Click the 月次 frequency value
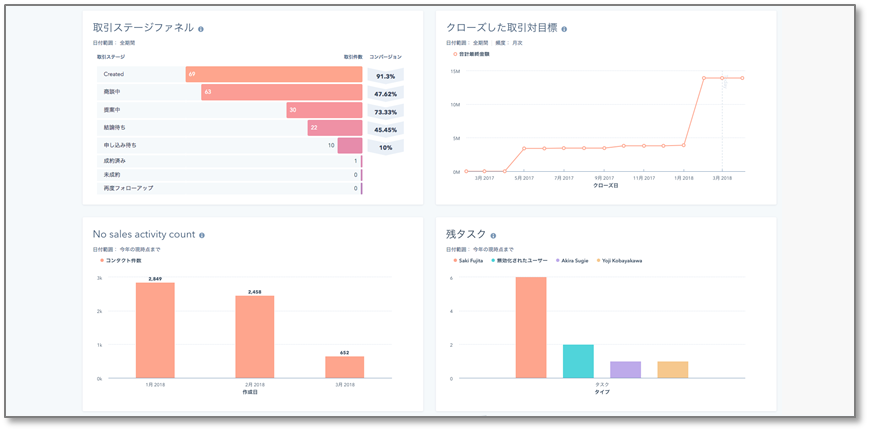Screen dimensions: 869x438 tap(517, 43)
